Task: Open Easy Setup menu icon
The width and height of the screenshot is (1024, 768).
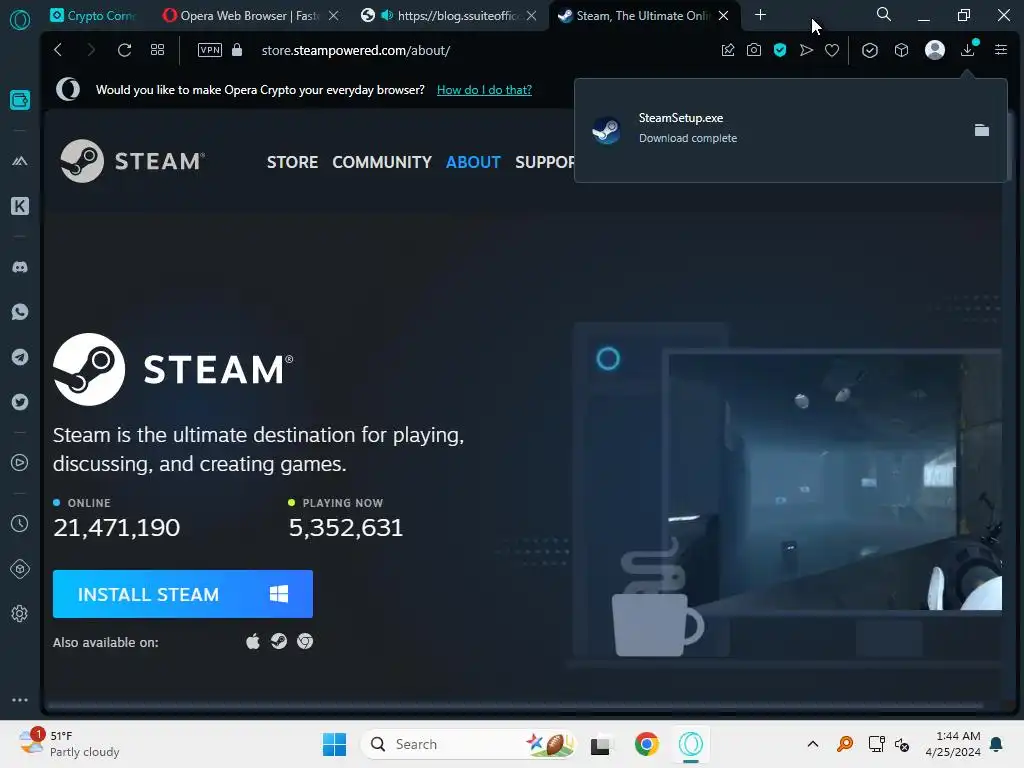Action: (1000, 50)
